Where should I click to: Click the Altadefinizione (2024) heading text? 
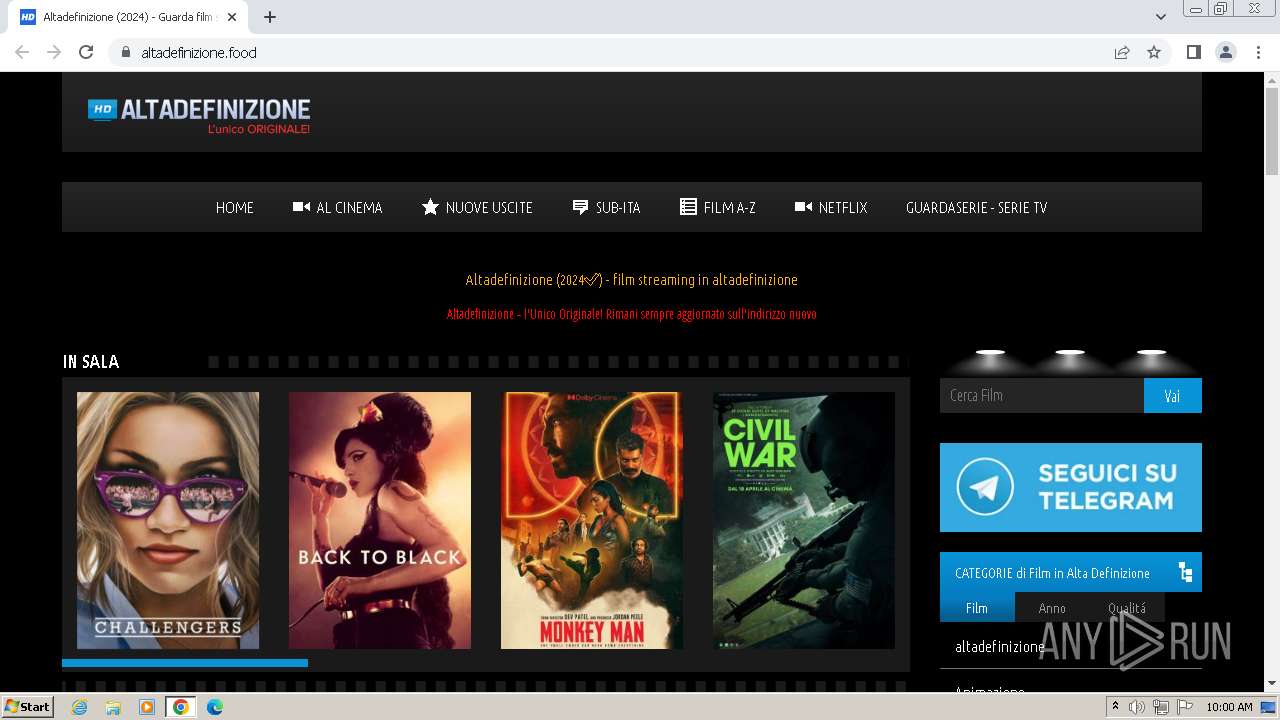tap(632, 279)
